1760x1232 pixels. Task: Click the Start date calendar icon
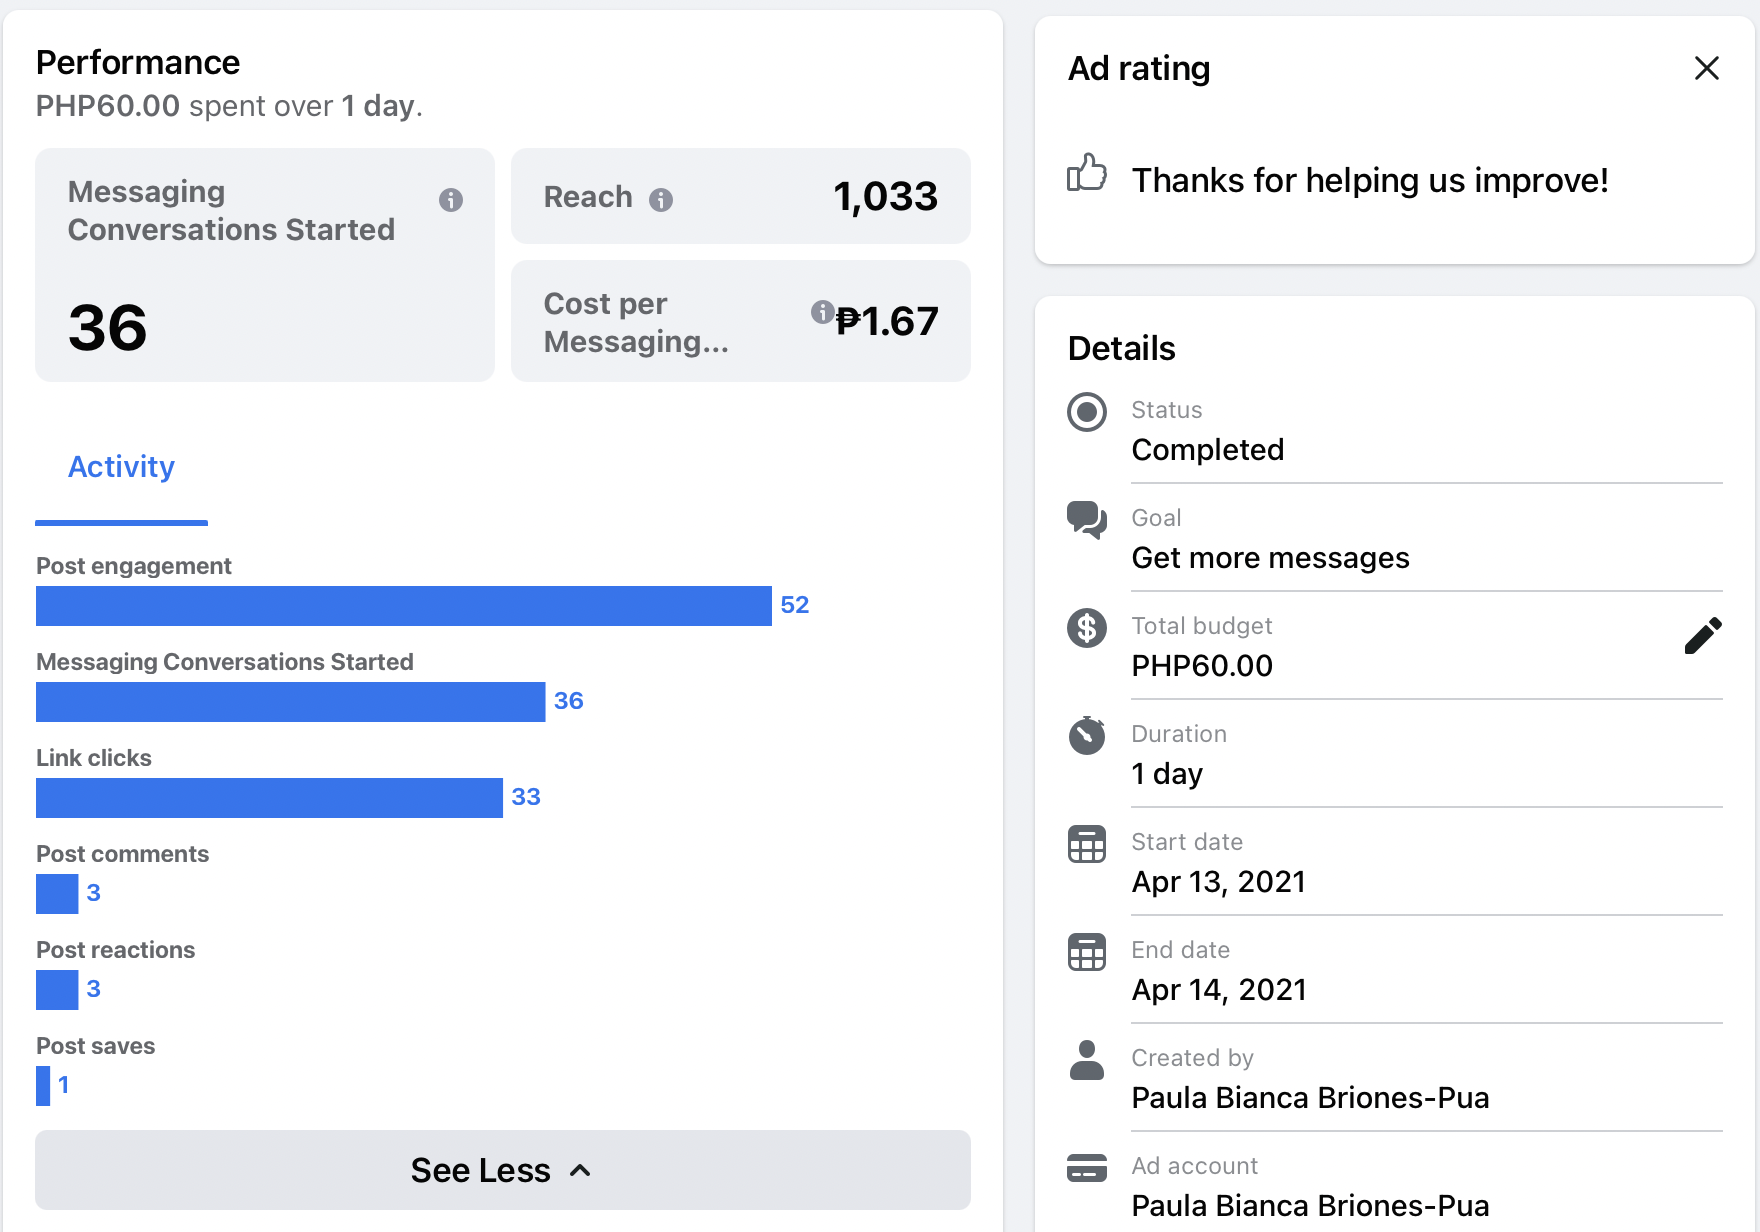click(1087, 844)
